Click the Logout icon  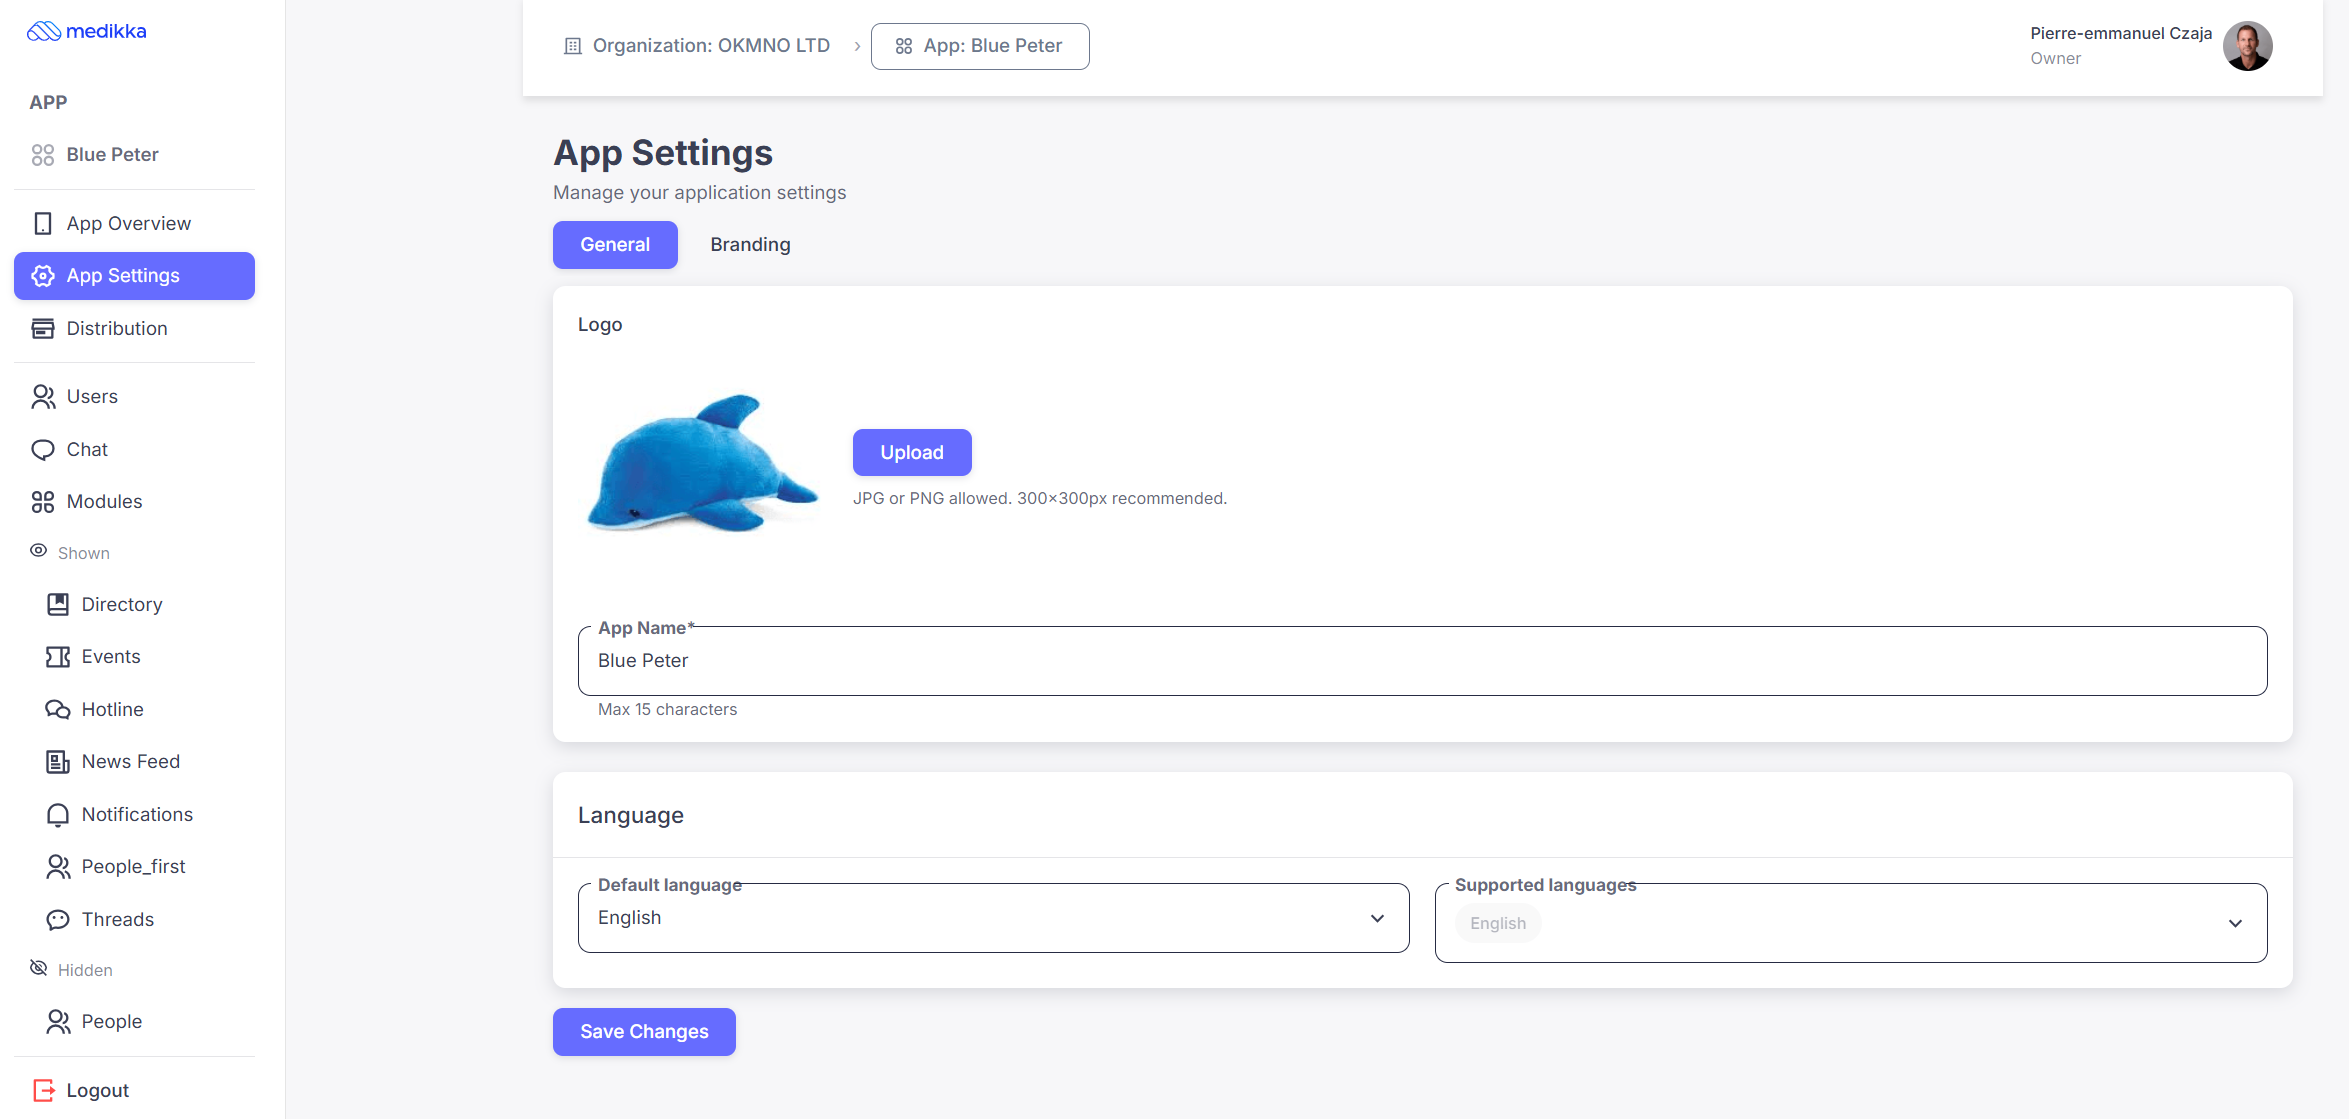pyautogui.click(x=43, y=1090)
